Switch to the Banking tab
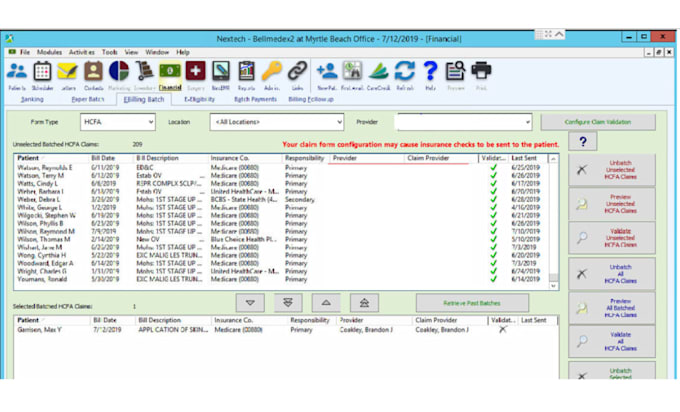 click(x=32, y=99)
